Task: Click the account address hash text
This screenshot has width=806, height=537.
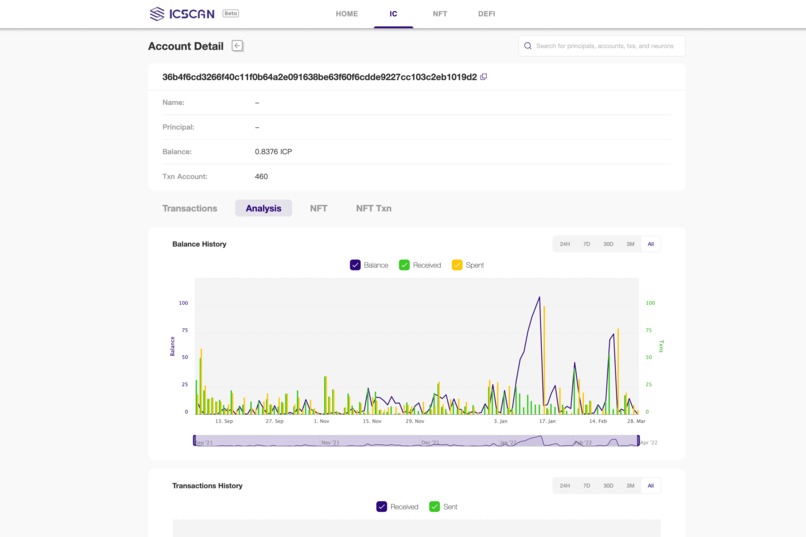Action: coord(320,77)
